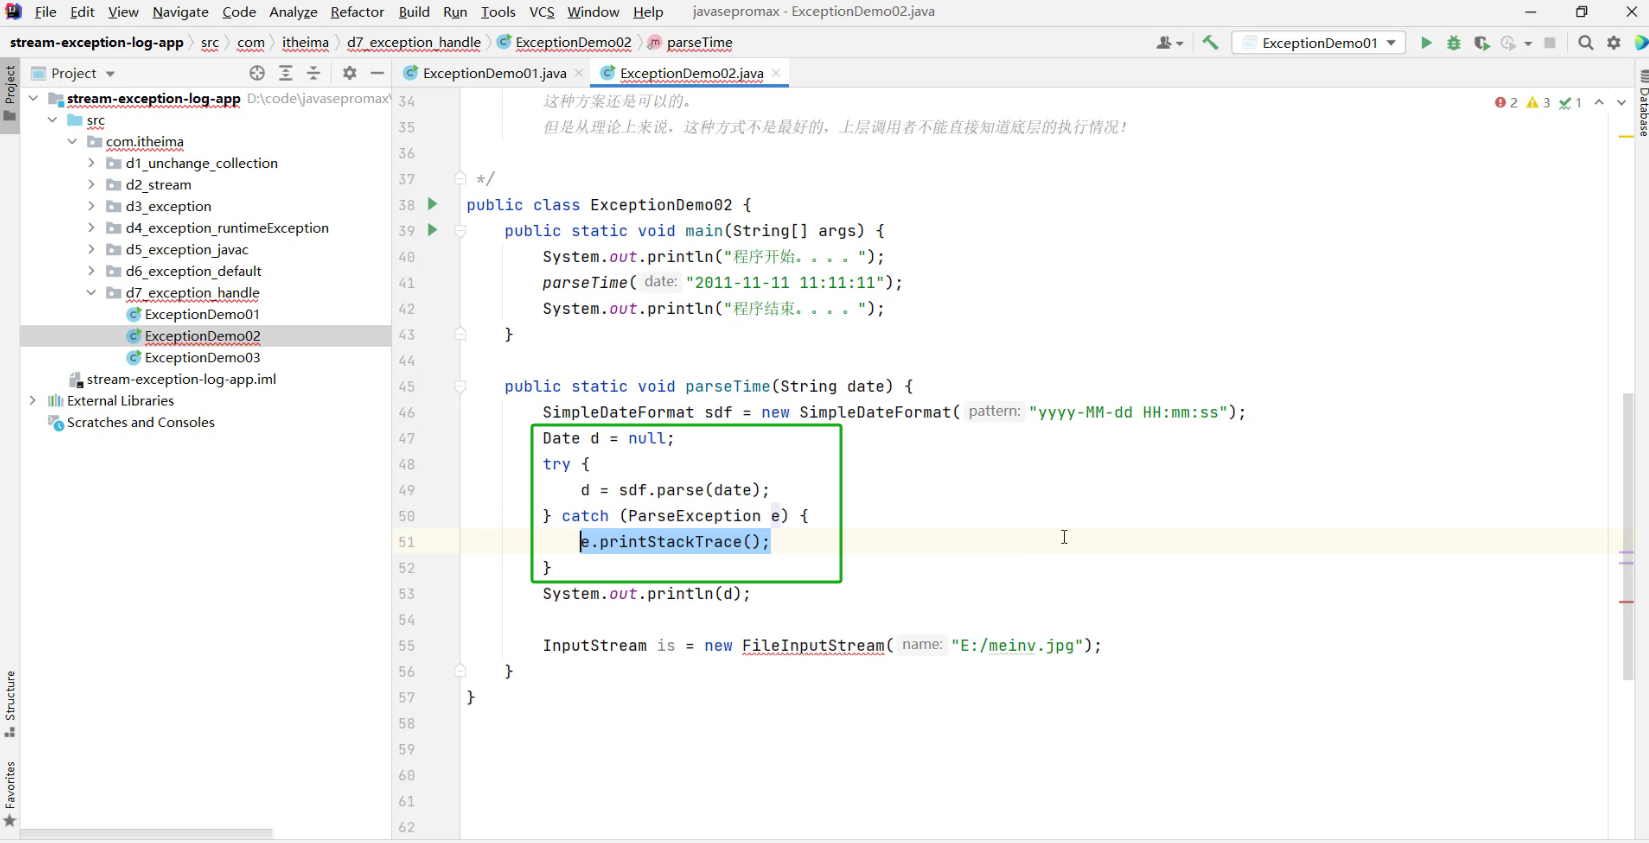Locate opened file in Project tree icon
The image size is (1649, 843).
pos(257,73)
